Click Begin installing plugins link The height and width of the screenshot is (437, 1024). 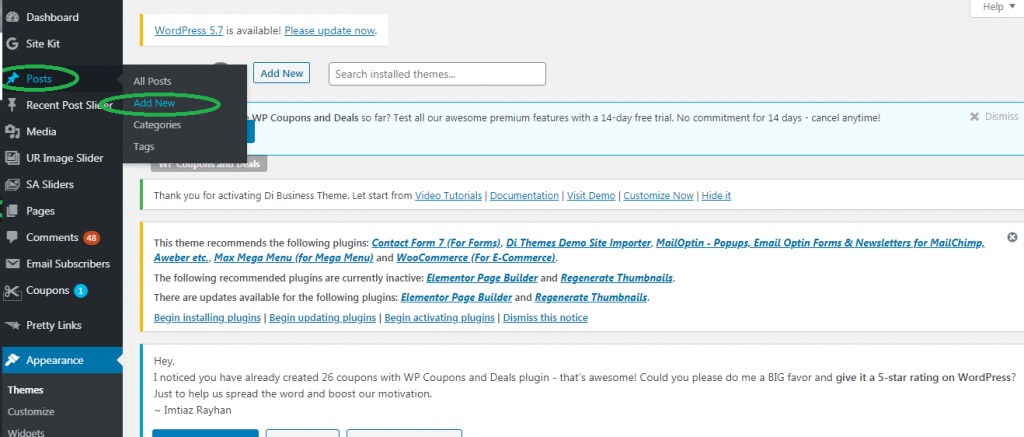(207, 318)
